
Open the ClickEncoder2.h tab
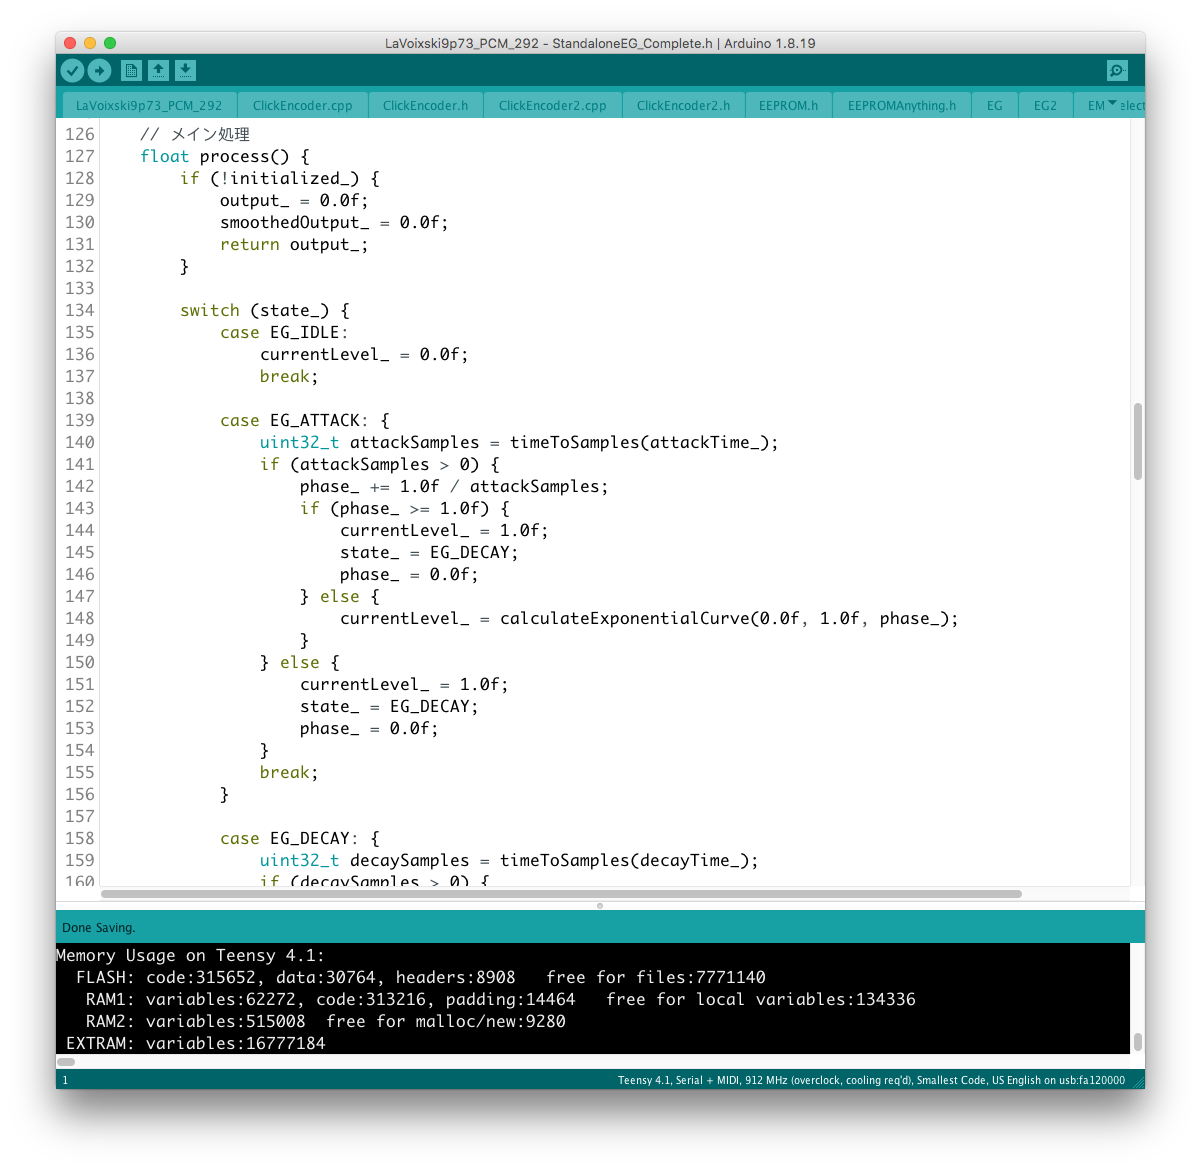coord(683,105)
